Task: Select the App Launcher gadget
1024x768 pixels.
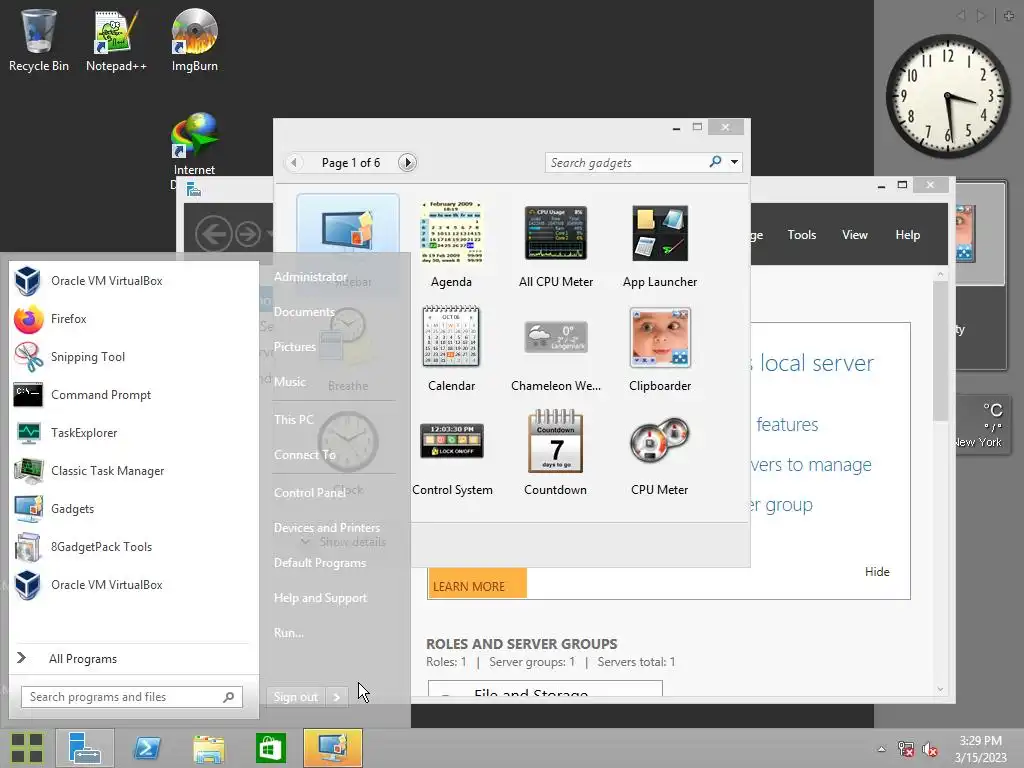Action: (x=660, y=245)
